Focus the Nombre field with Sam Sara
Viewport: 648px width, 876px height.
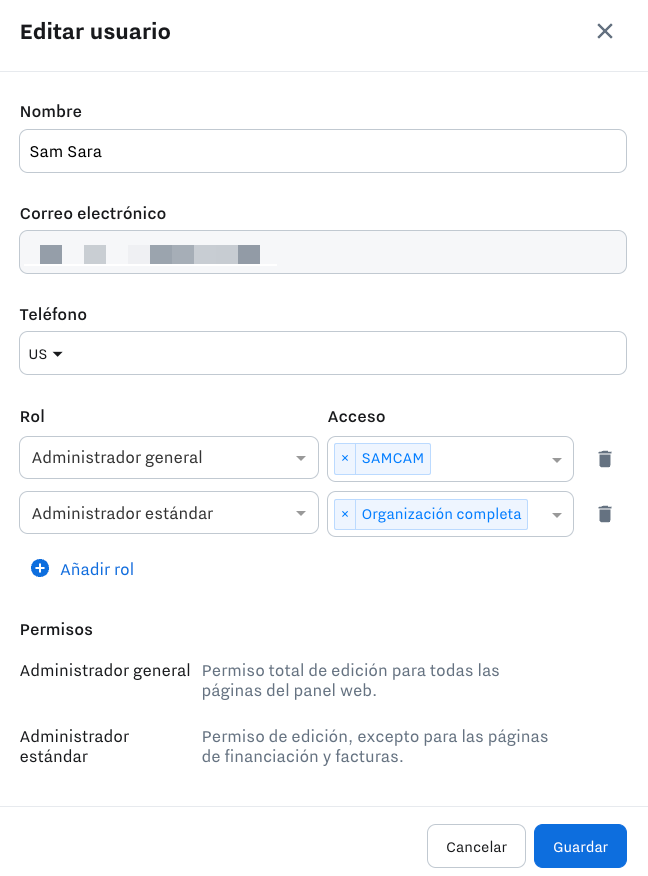[323, 151]
